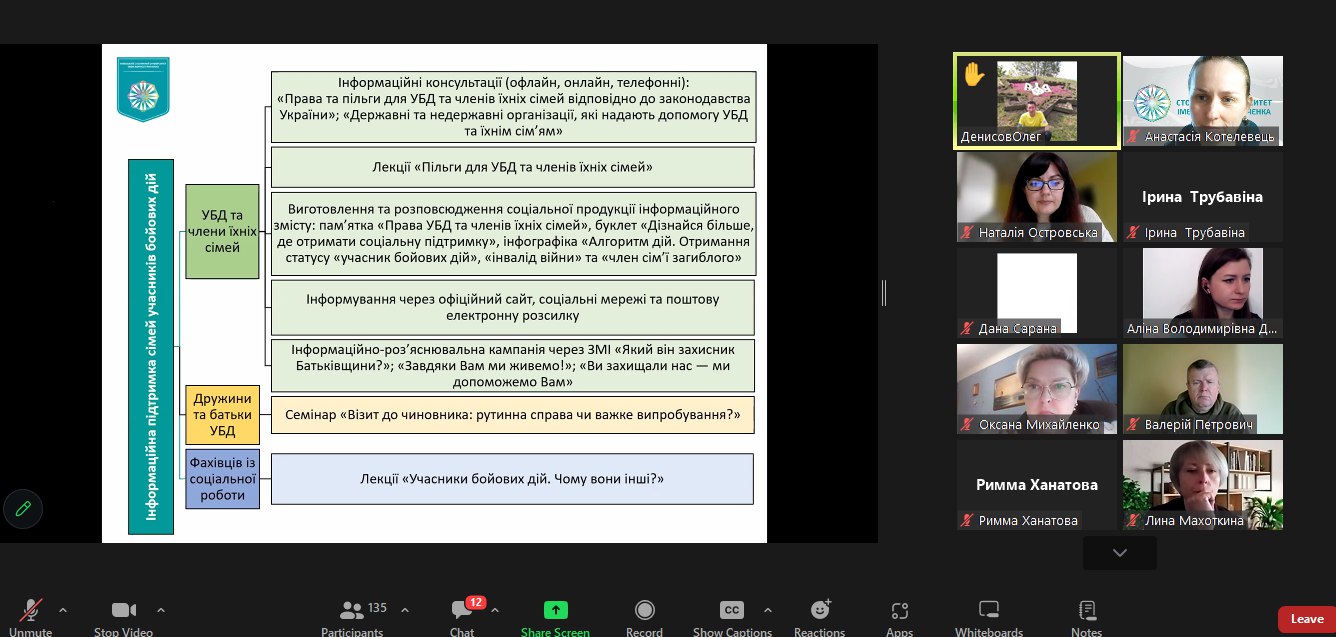This screenshot has width=1336, height=637.
Task: Unmute the microphone
Action: 31,611
